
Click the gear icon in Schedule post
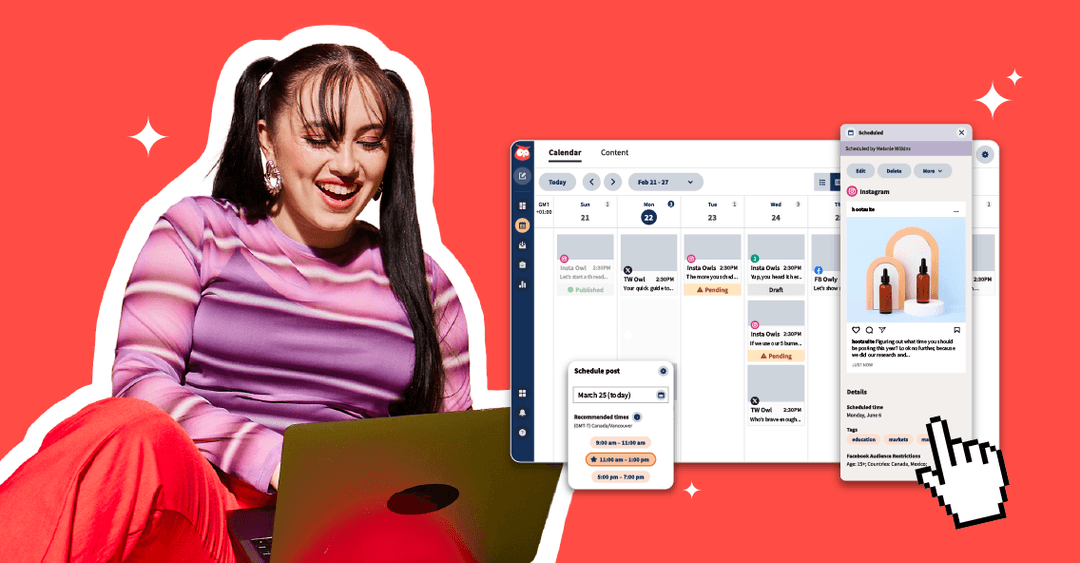point(662,371)
